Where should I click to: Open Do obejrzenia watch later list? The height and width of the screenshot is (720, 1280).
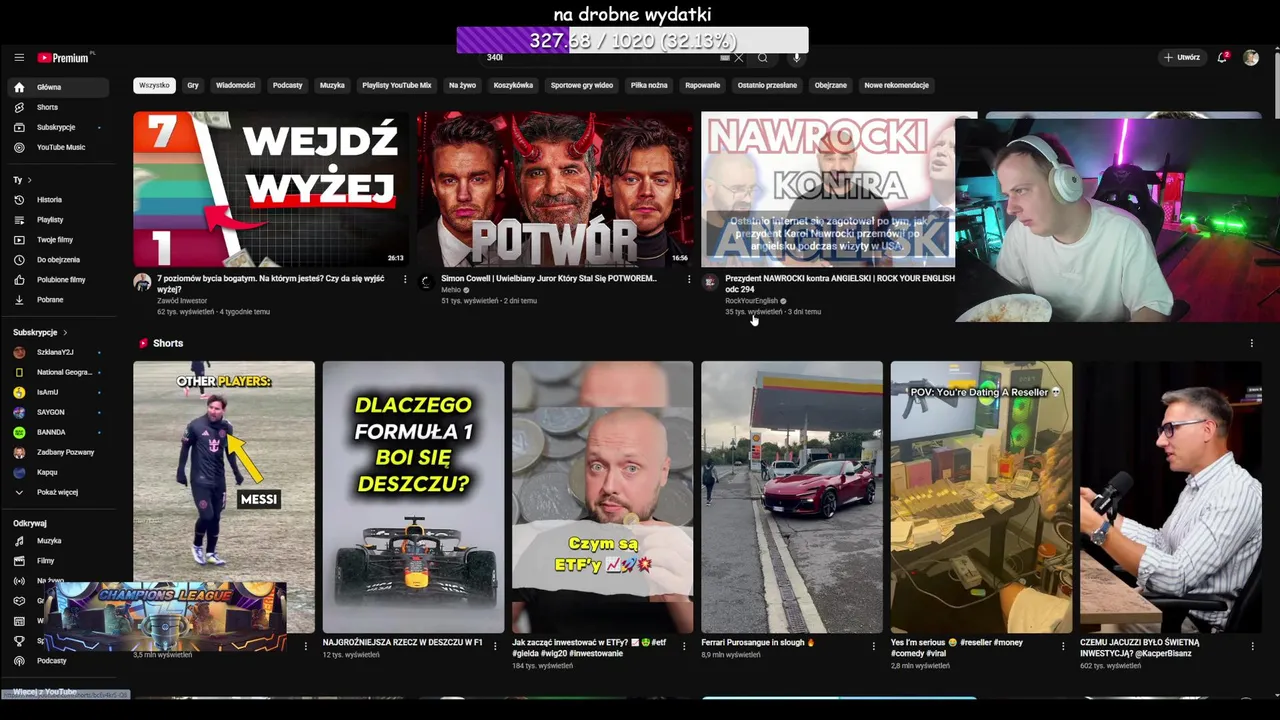[x=60, y=260]
